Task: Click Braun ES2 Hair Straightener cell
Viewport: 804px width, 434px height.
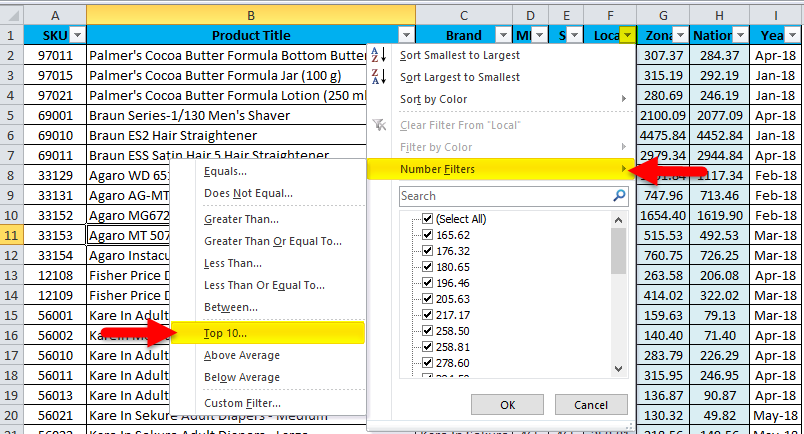Action: [x=227, y=135]
